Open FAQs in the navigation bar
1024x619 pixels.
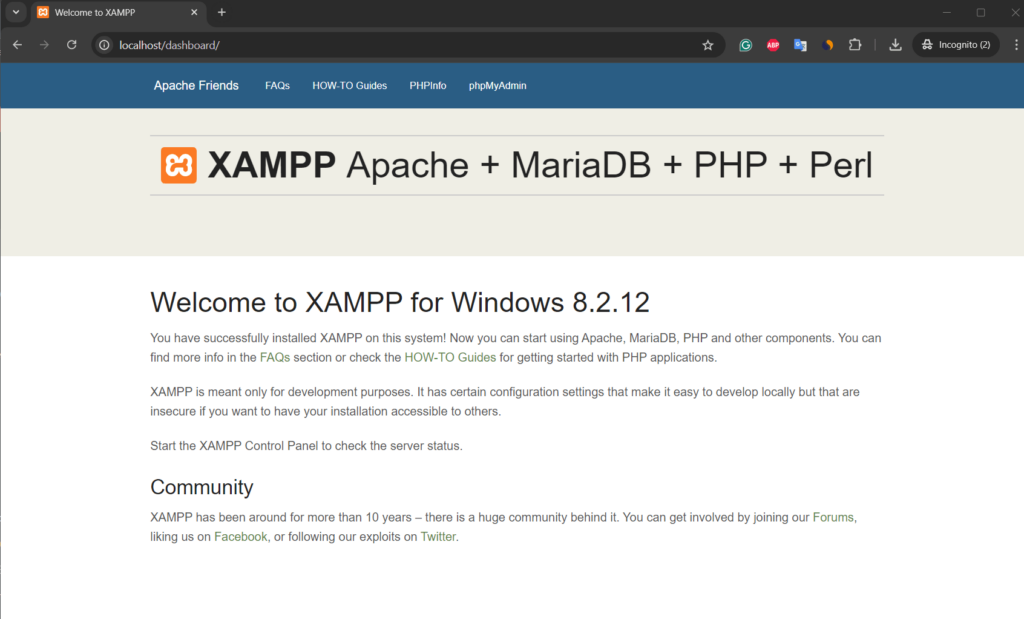278,86
